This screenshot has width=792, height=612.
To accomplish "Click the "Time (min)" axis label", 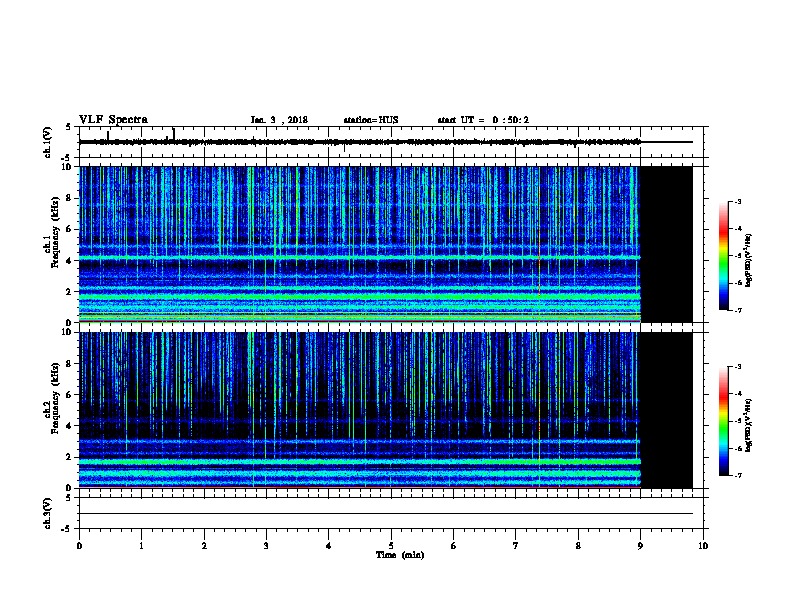I will [400, 555].
